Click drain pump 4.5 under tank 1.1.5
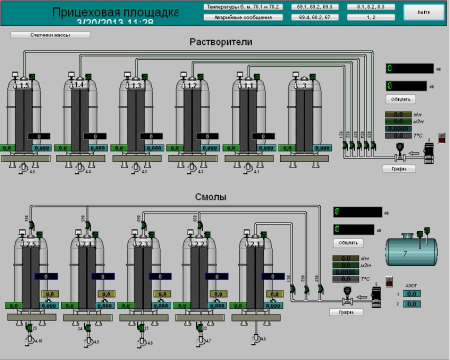Screen dimensions: 450x360 23,168
